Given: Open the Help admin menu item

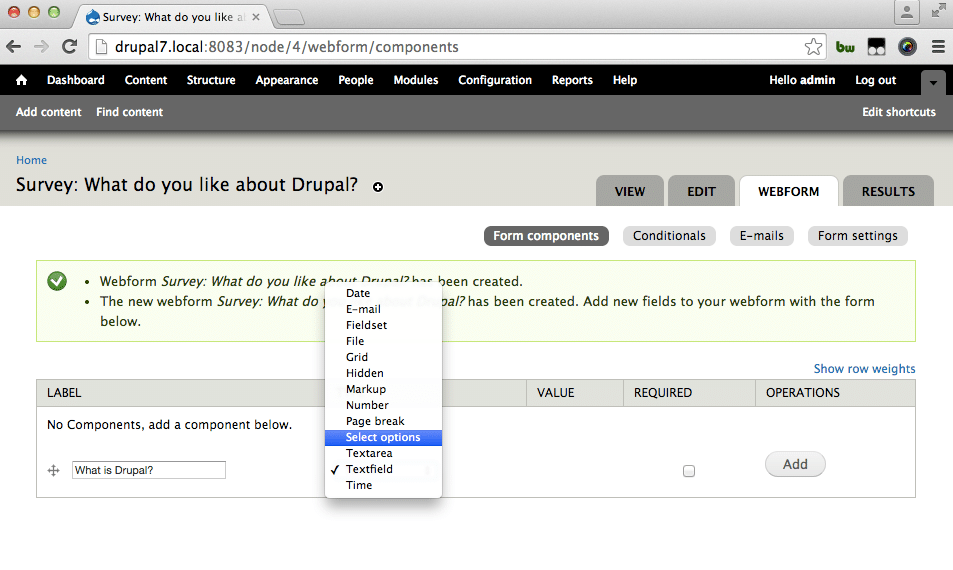Looking at the screenshot, I should tap(625, 80).
